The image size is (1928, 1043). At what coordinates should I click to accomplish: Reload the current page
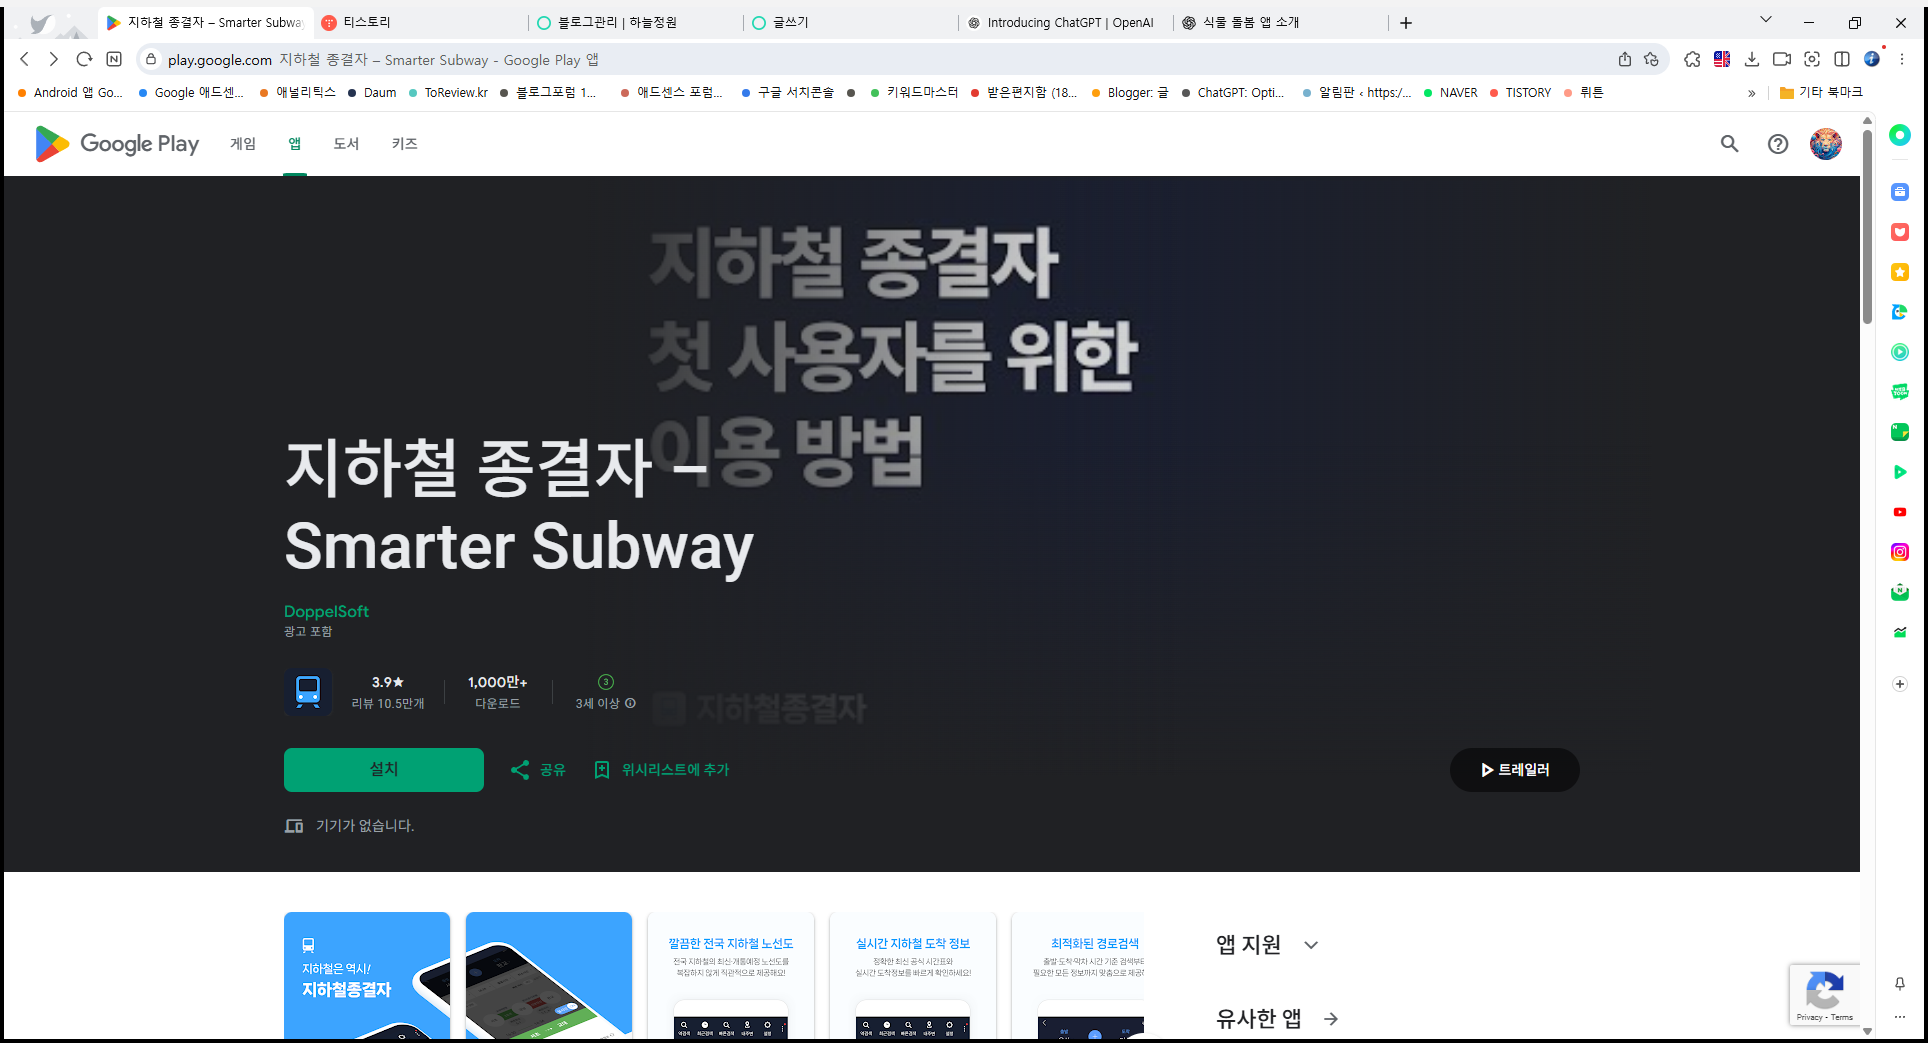84,59
